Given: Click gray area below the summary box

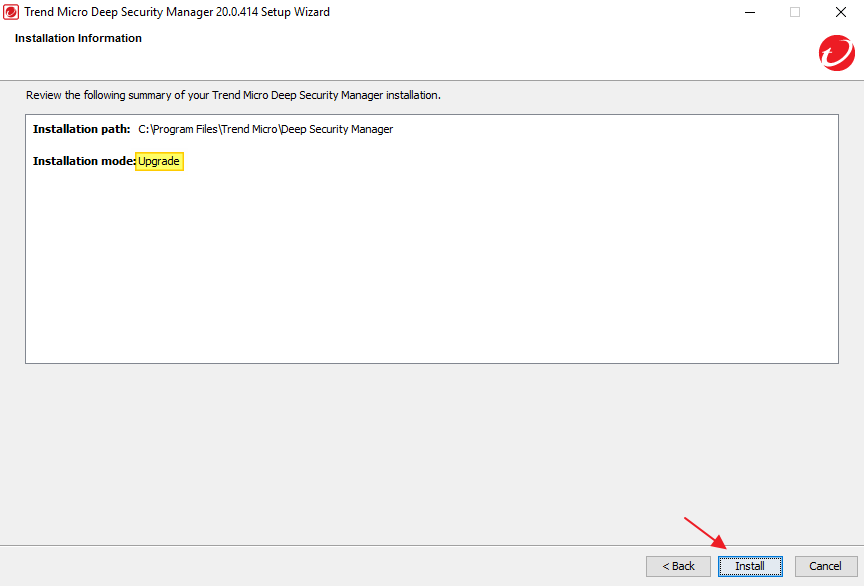Looking at the screenshot, I should coord(430,450).
